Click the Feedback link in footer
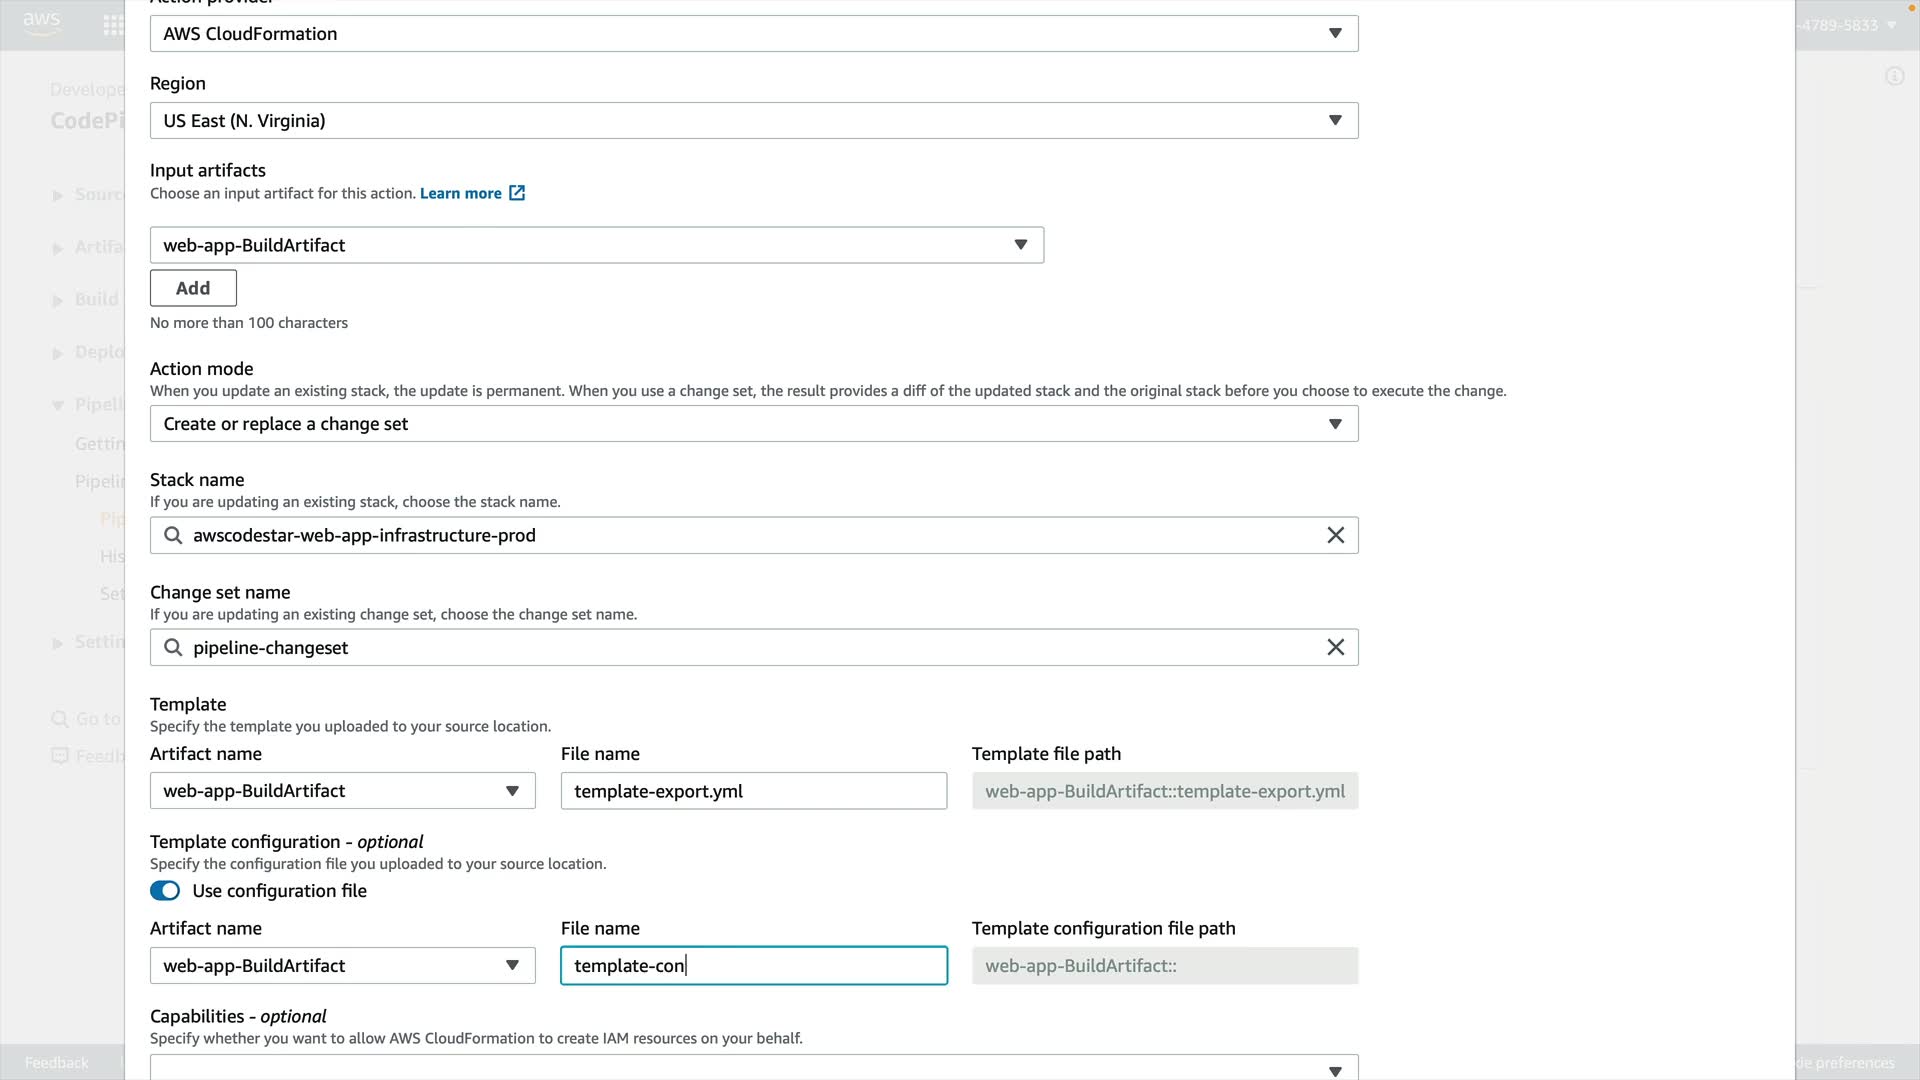This screenshot has width=1920, height=1080. coord(56,1062)
